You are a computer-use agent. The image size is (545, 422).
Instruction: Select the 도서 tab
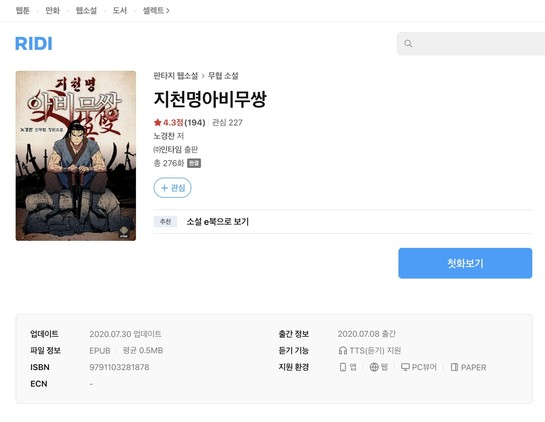point(120,11)
